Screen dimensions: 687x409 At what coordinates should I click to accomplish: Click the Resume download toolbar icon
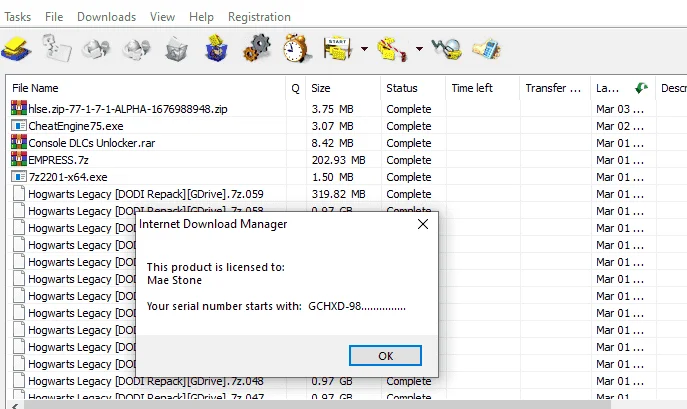tap(57, 49)
